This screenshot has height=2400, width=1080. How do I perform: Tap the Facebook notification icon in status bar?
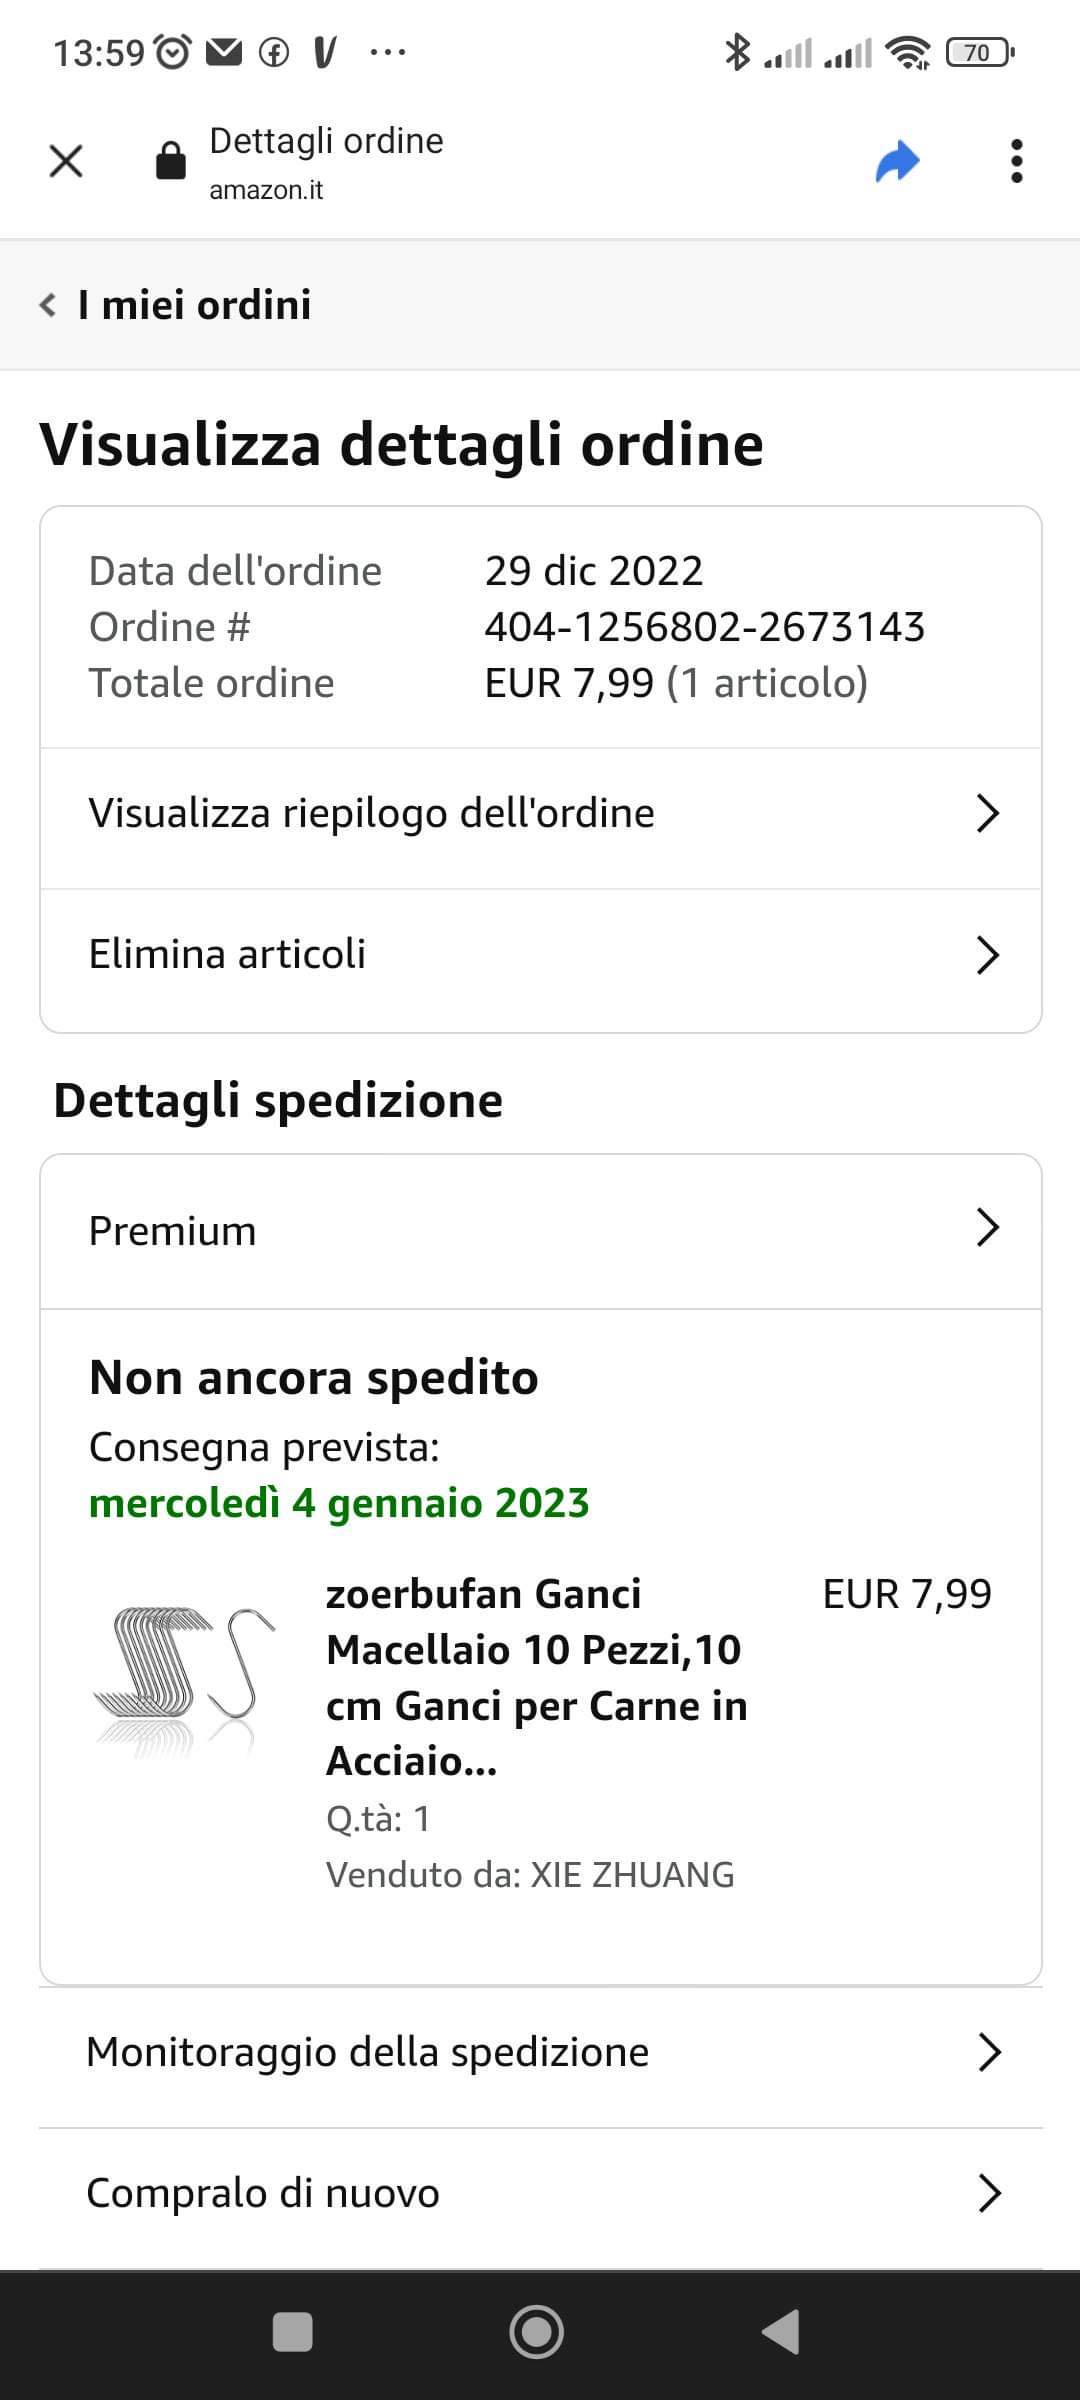[274, 52]
